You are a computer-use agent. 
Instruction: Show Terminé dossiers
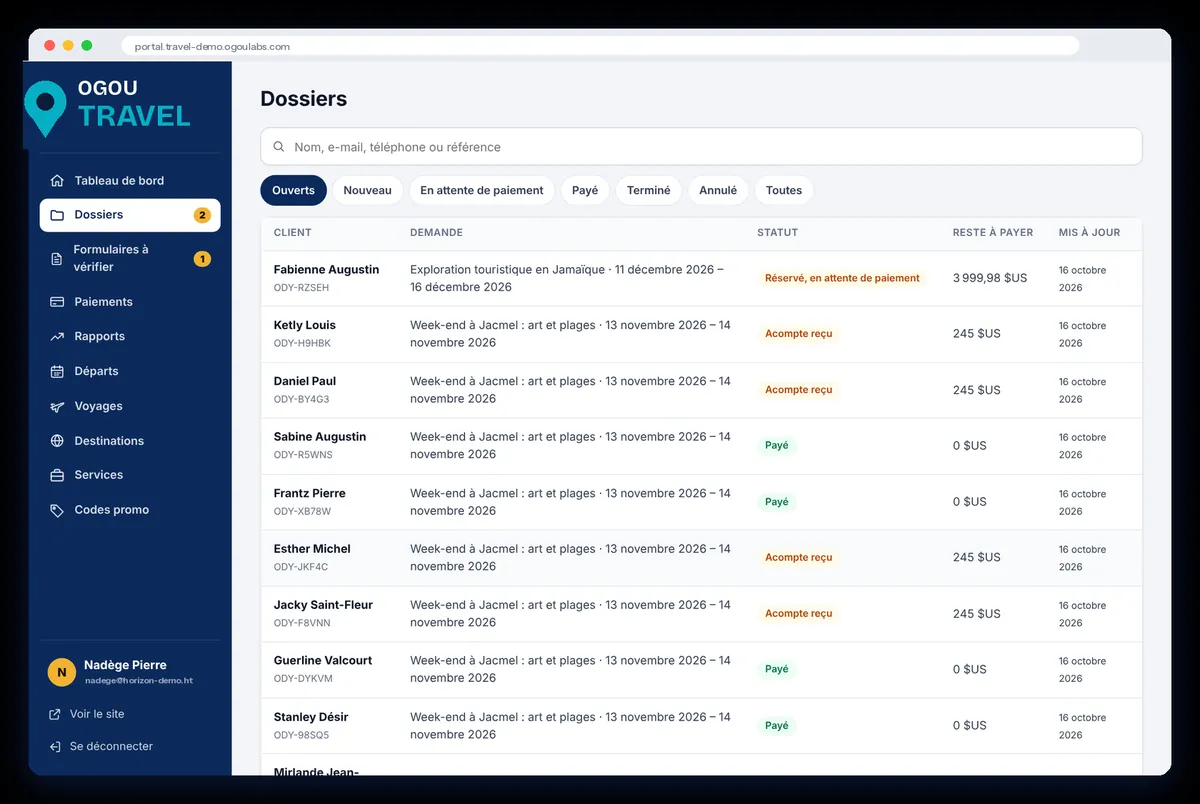649,190
